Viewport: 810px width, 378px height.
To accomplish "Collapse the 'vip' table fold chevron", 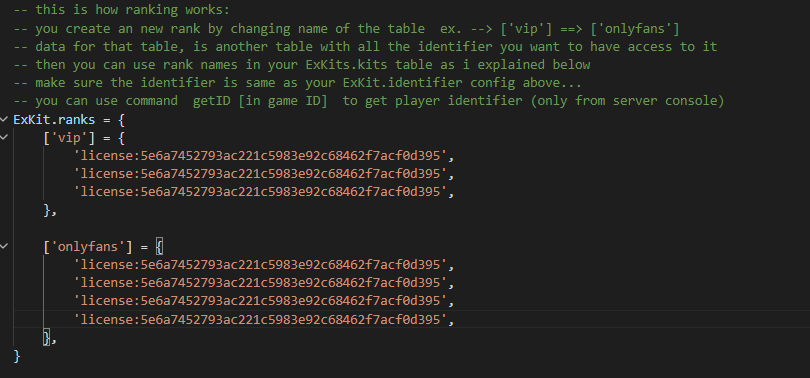I will click(4, 137).
